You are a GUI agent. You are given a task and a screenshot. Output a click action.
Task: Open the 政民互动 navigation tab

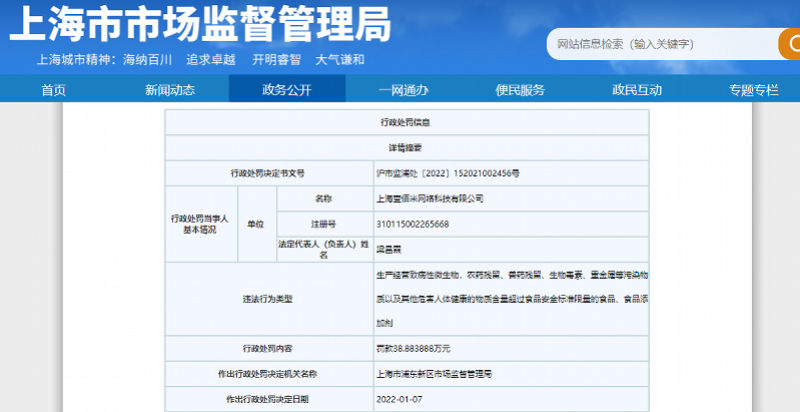tap(637, 90)
